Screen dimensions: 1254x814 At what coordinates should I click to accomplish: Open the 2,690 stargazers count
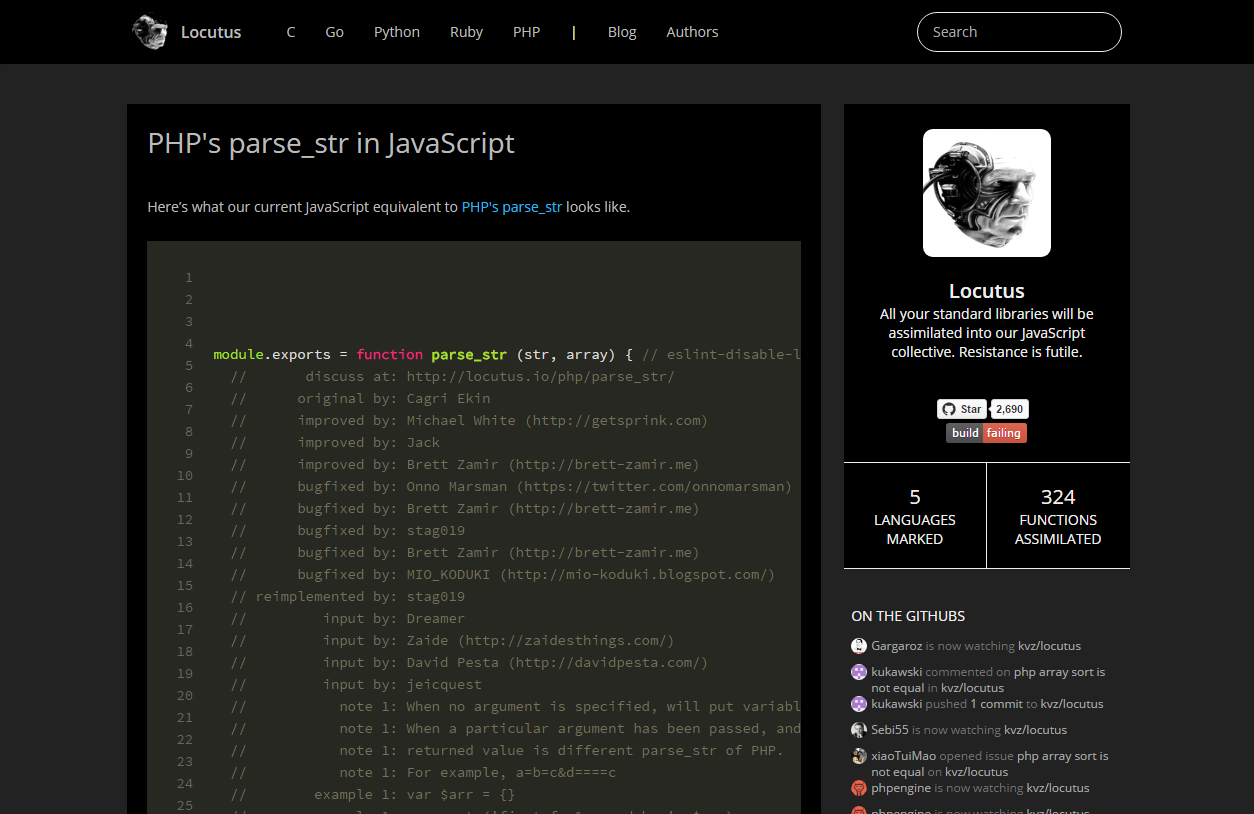pos(1009,409)
